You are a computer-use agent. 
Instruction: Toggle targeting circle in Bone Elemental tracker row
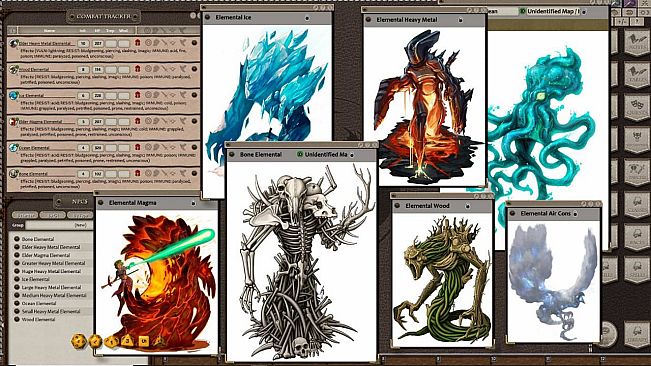click(x=149, y=173)
